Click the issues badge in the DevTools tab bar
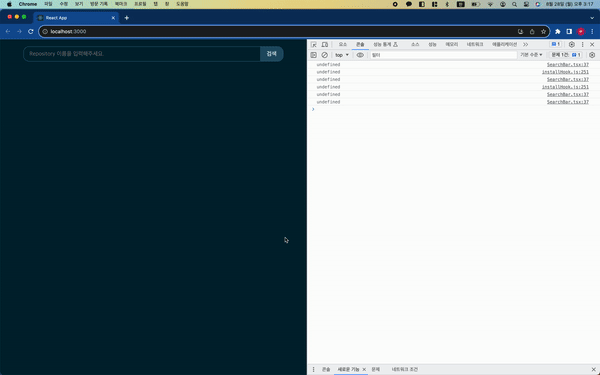600x375 pixels. coord(556,44)
